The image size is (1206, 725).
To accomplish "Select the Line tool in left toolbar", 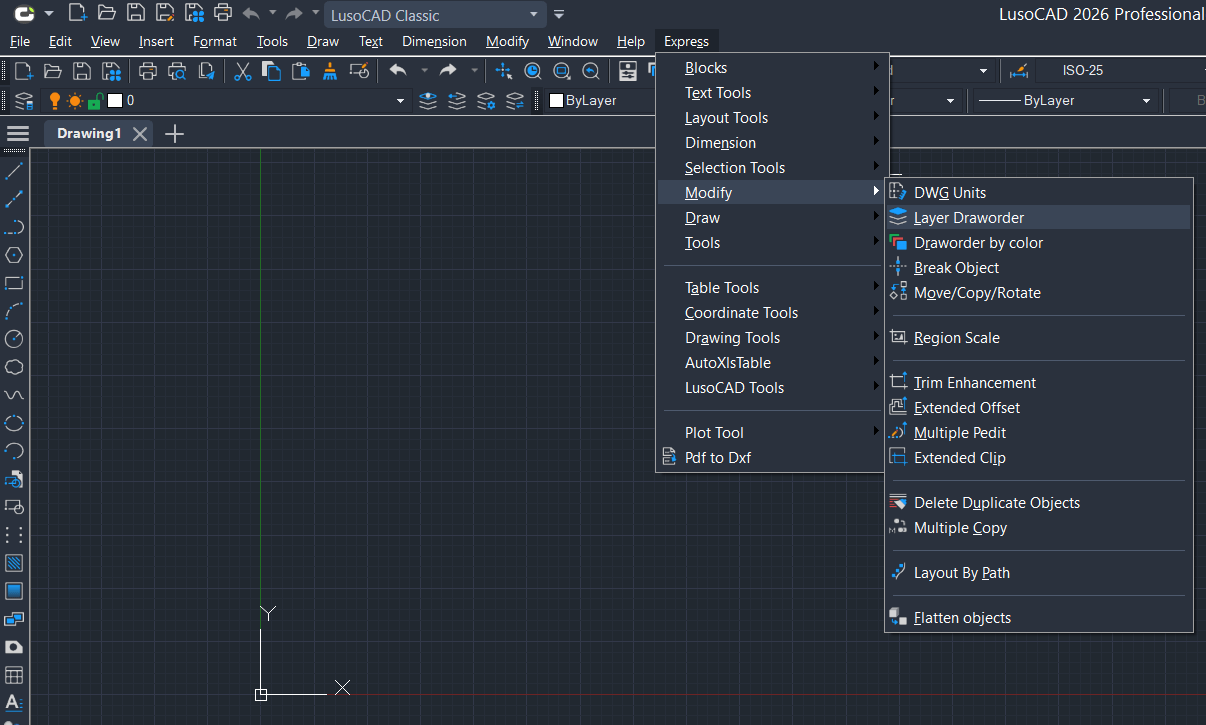I will [14, 171].
